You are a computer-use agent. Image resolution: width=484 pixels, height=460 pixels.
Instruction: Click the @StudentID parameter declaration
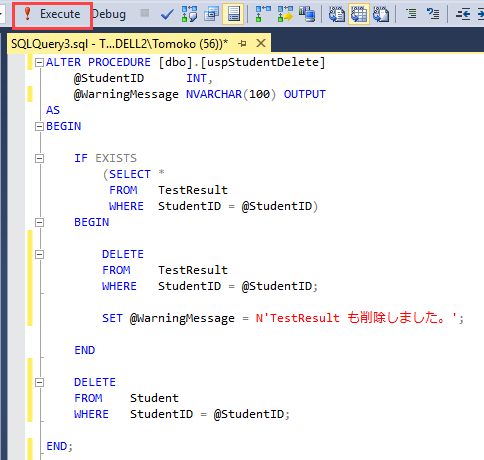click(x=109, y=78)
